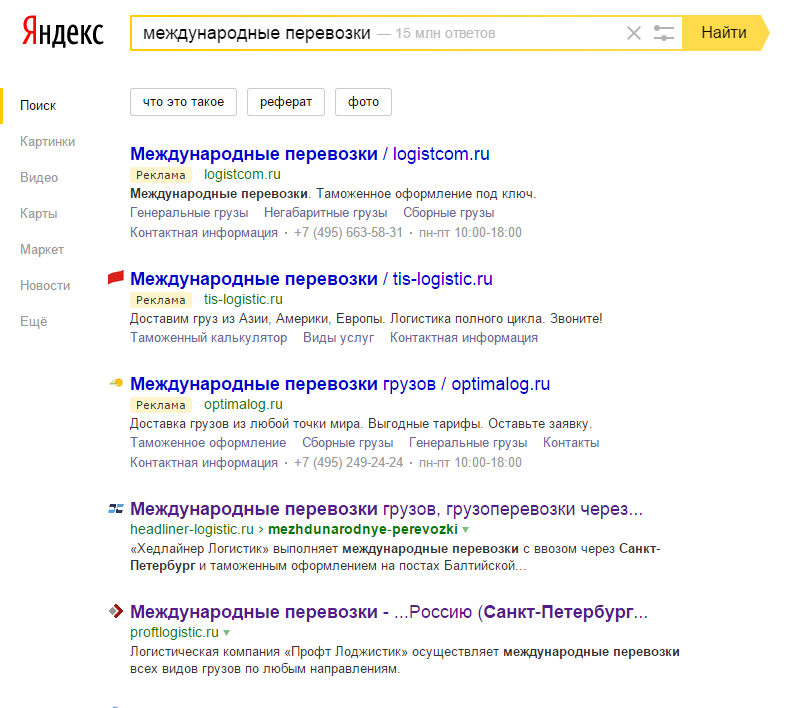Open the Видео search section
The image size is (790, 708).
coord(39,177)
